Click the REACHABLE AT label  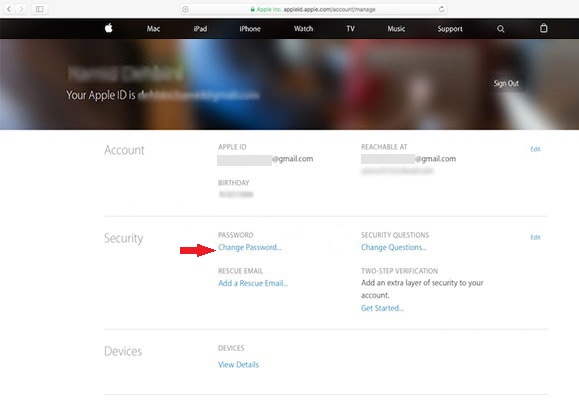(x=384, y=147)
